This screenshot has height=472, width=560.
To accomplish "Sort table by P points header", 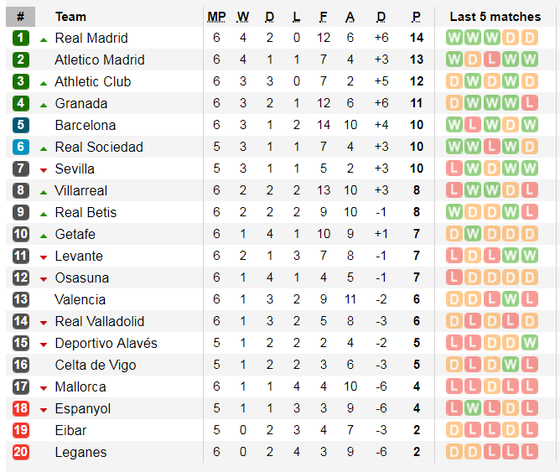I will [416, 17].
